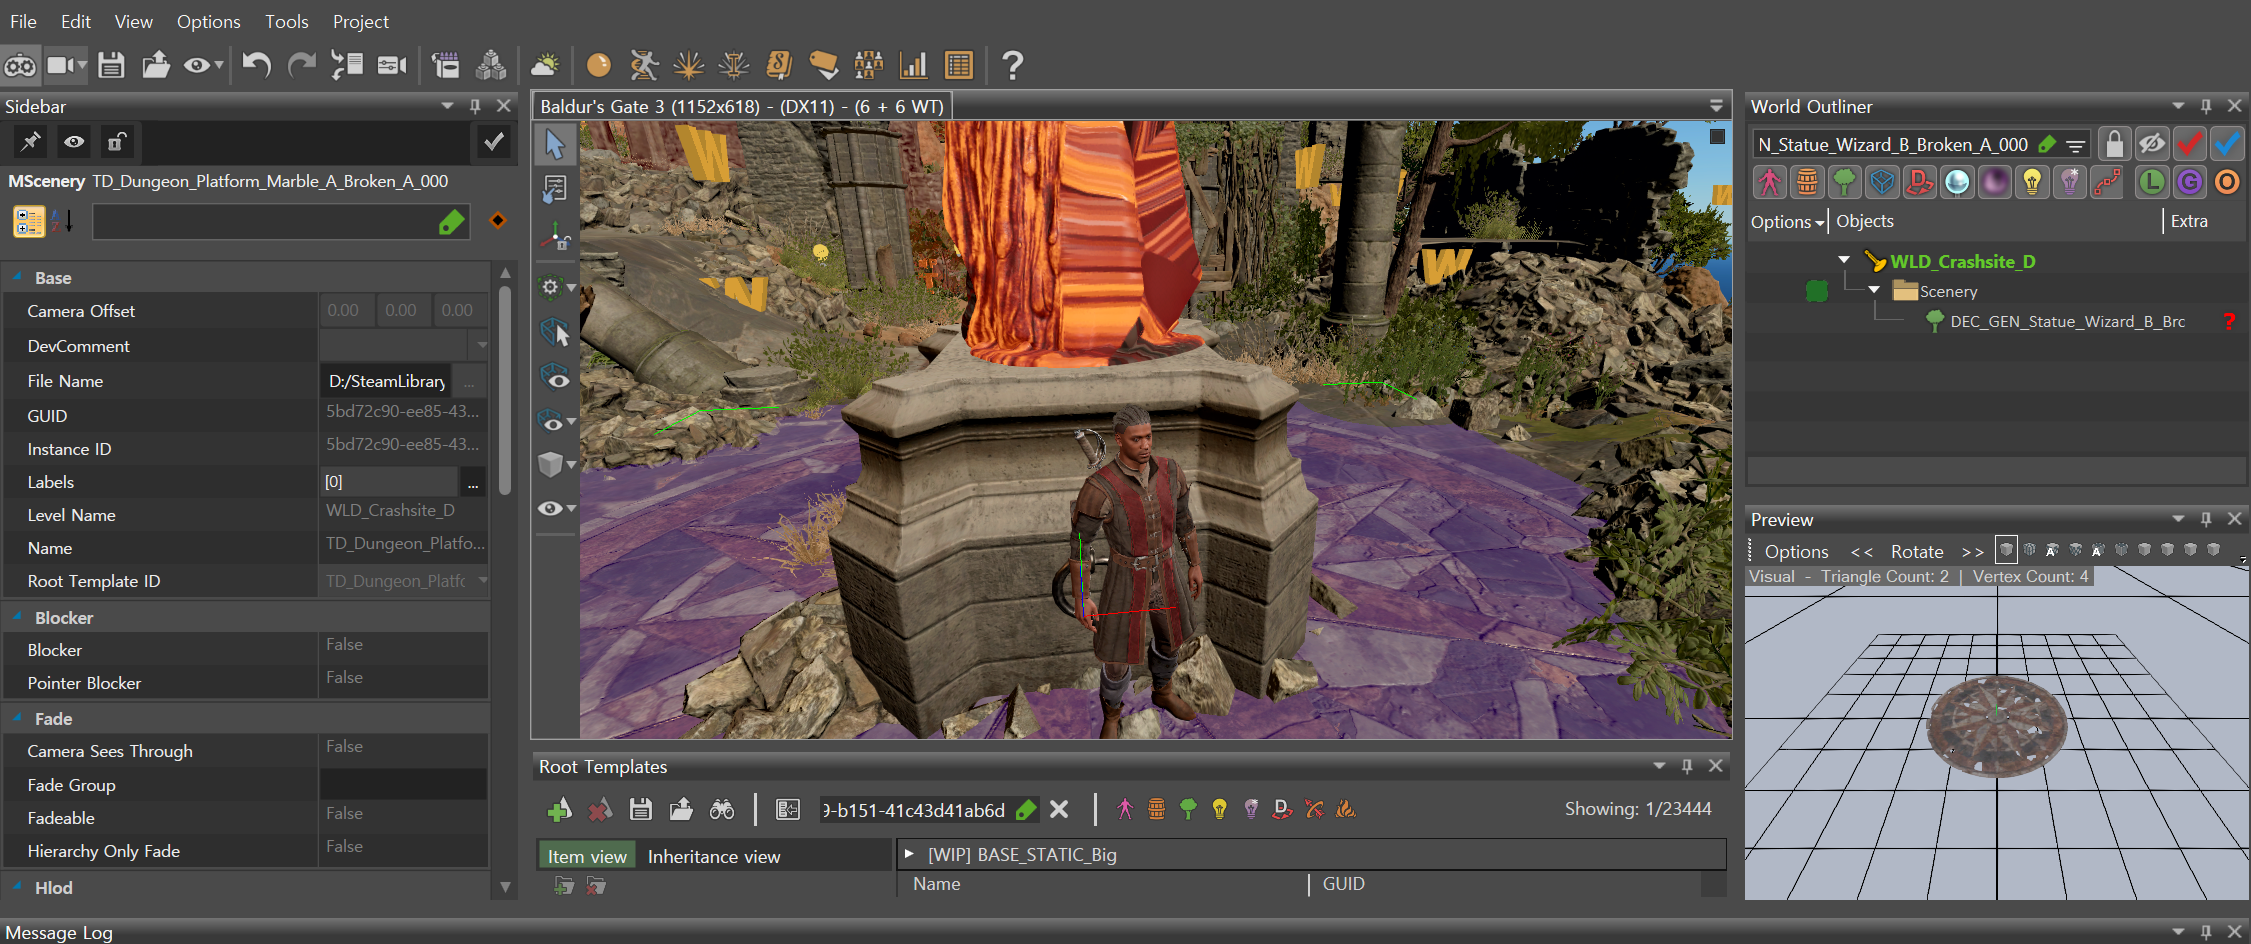Open the View menu
The image size is (2251, 944).
133,21
